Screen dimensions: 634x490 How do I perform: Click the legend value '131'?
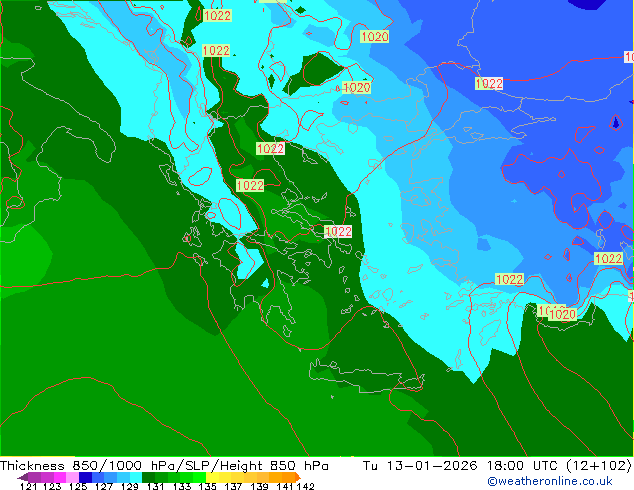pyautogui.click(x=156, y=486)
